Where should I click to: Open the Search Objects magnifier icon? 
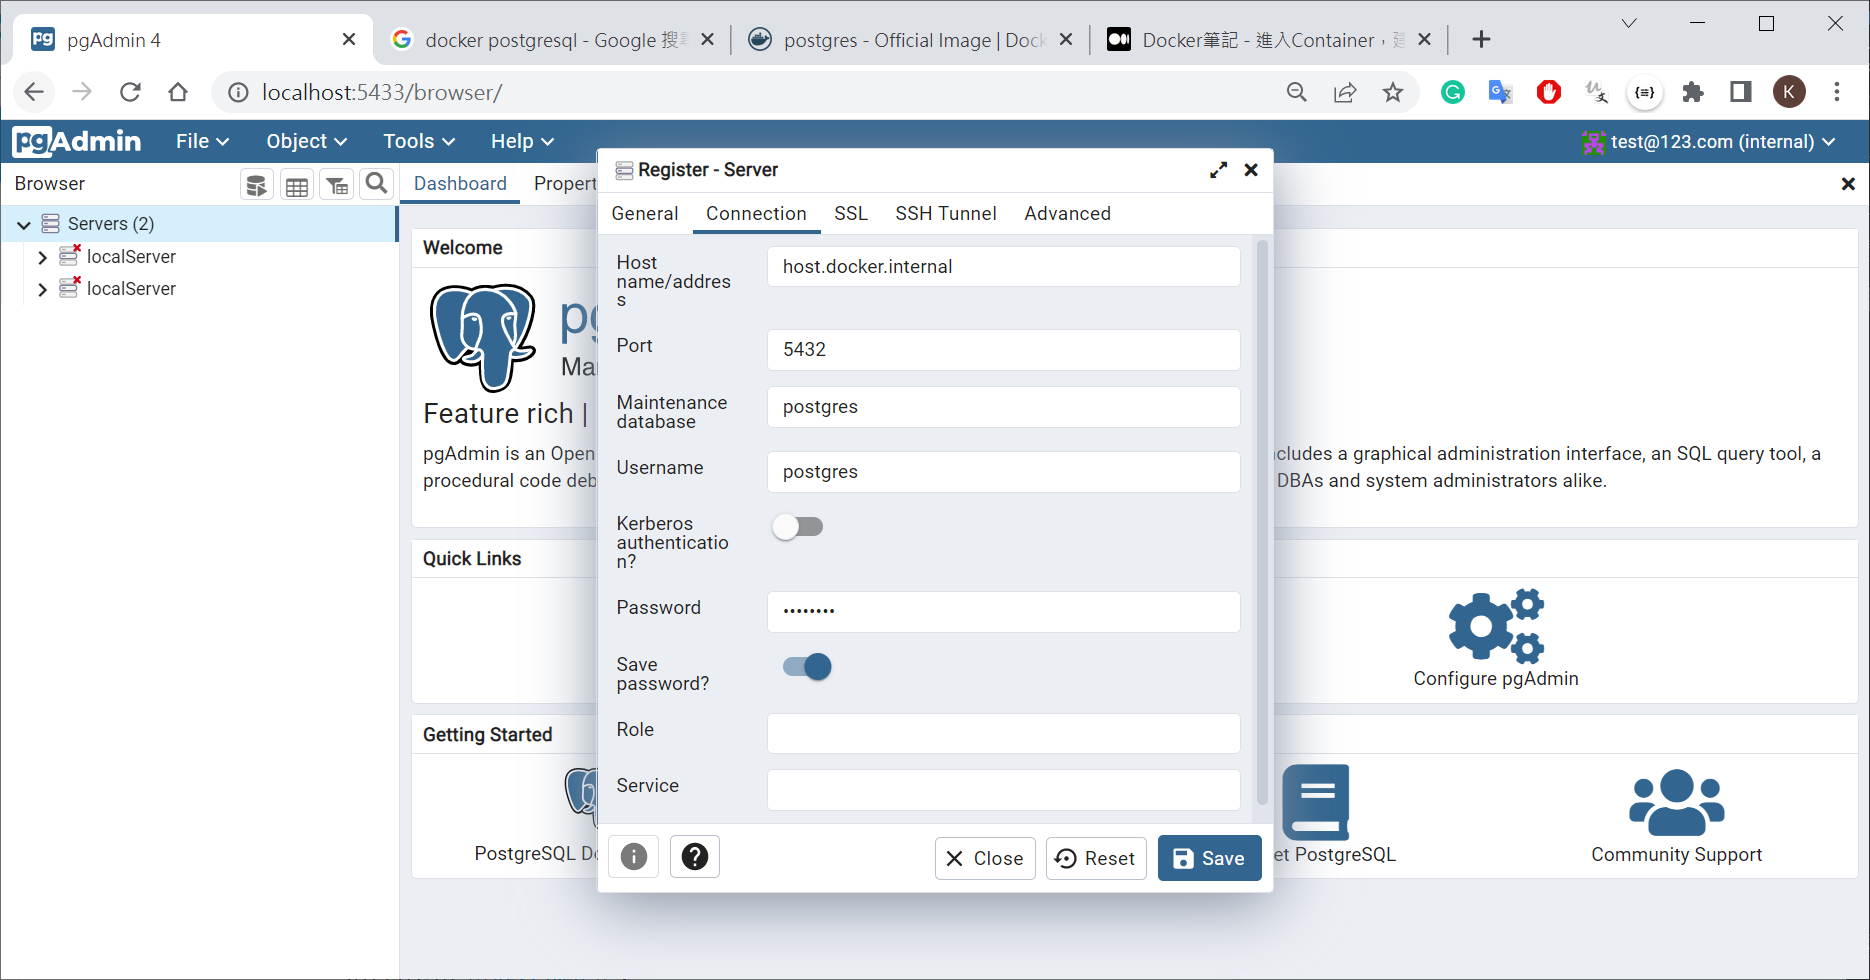(x=376, y=184)
